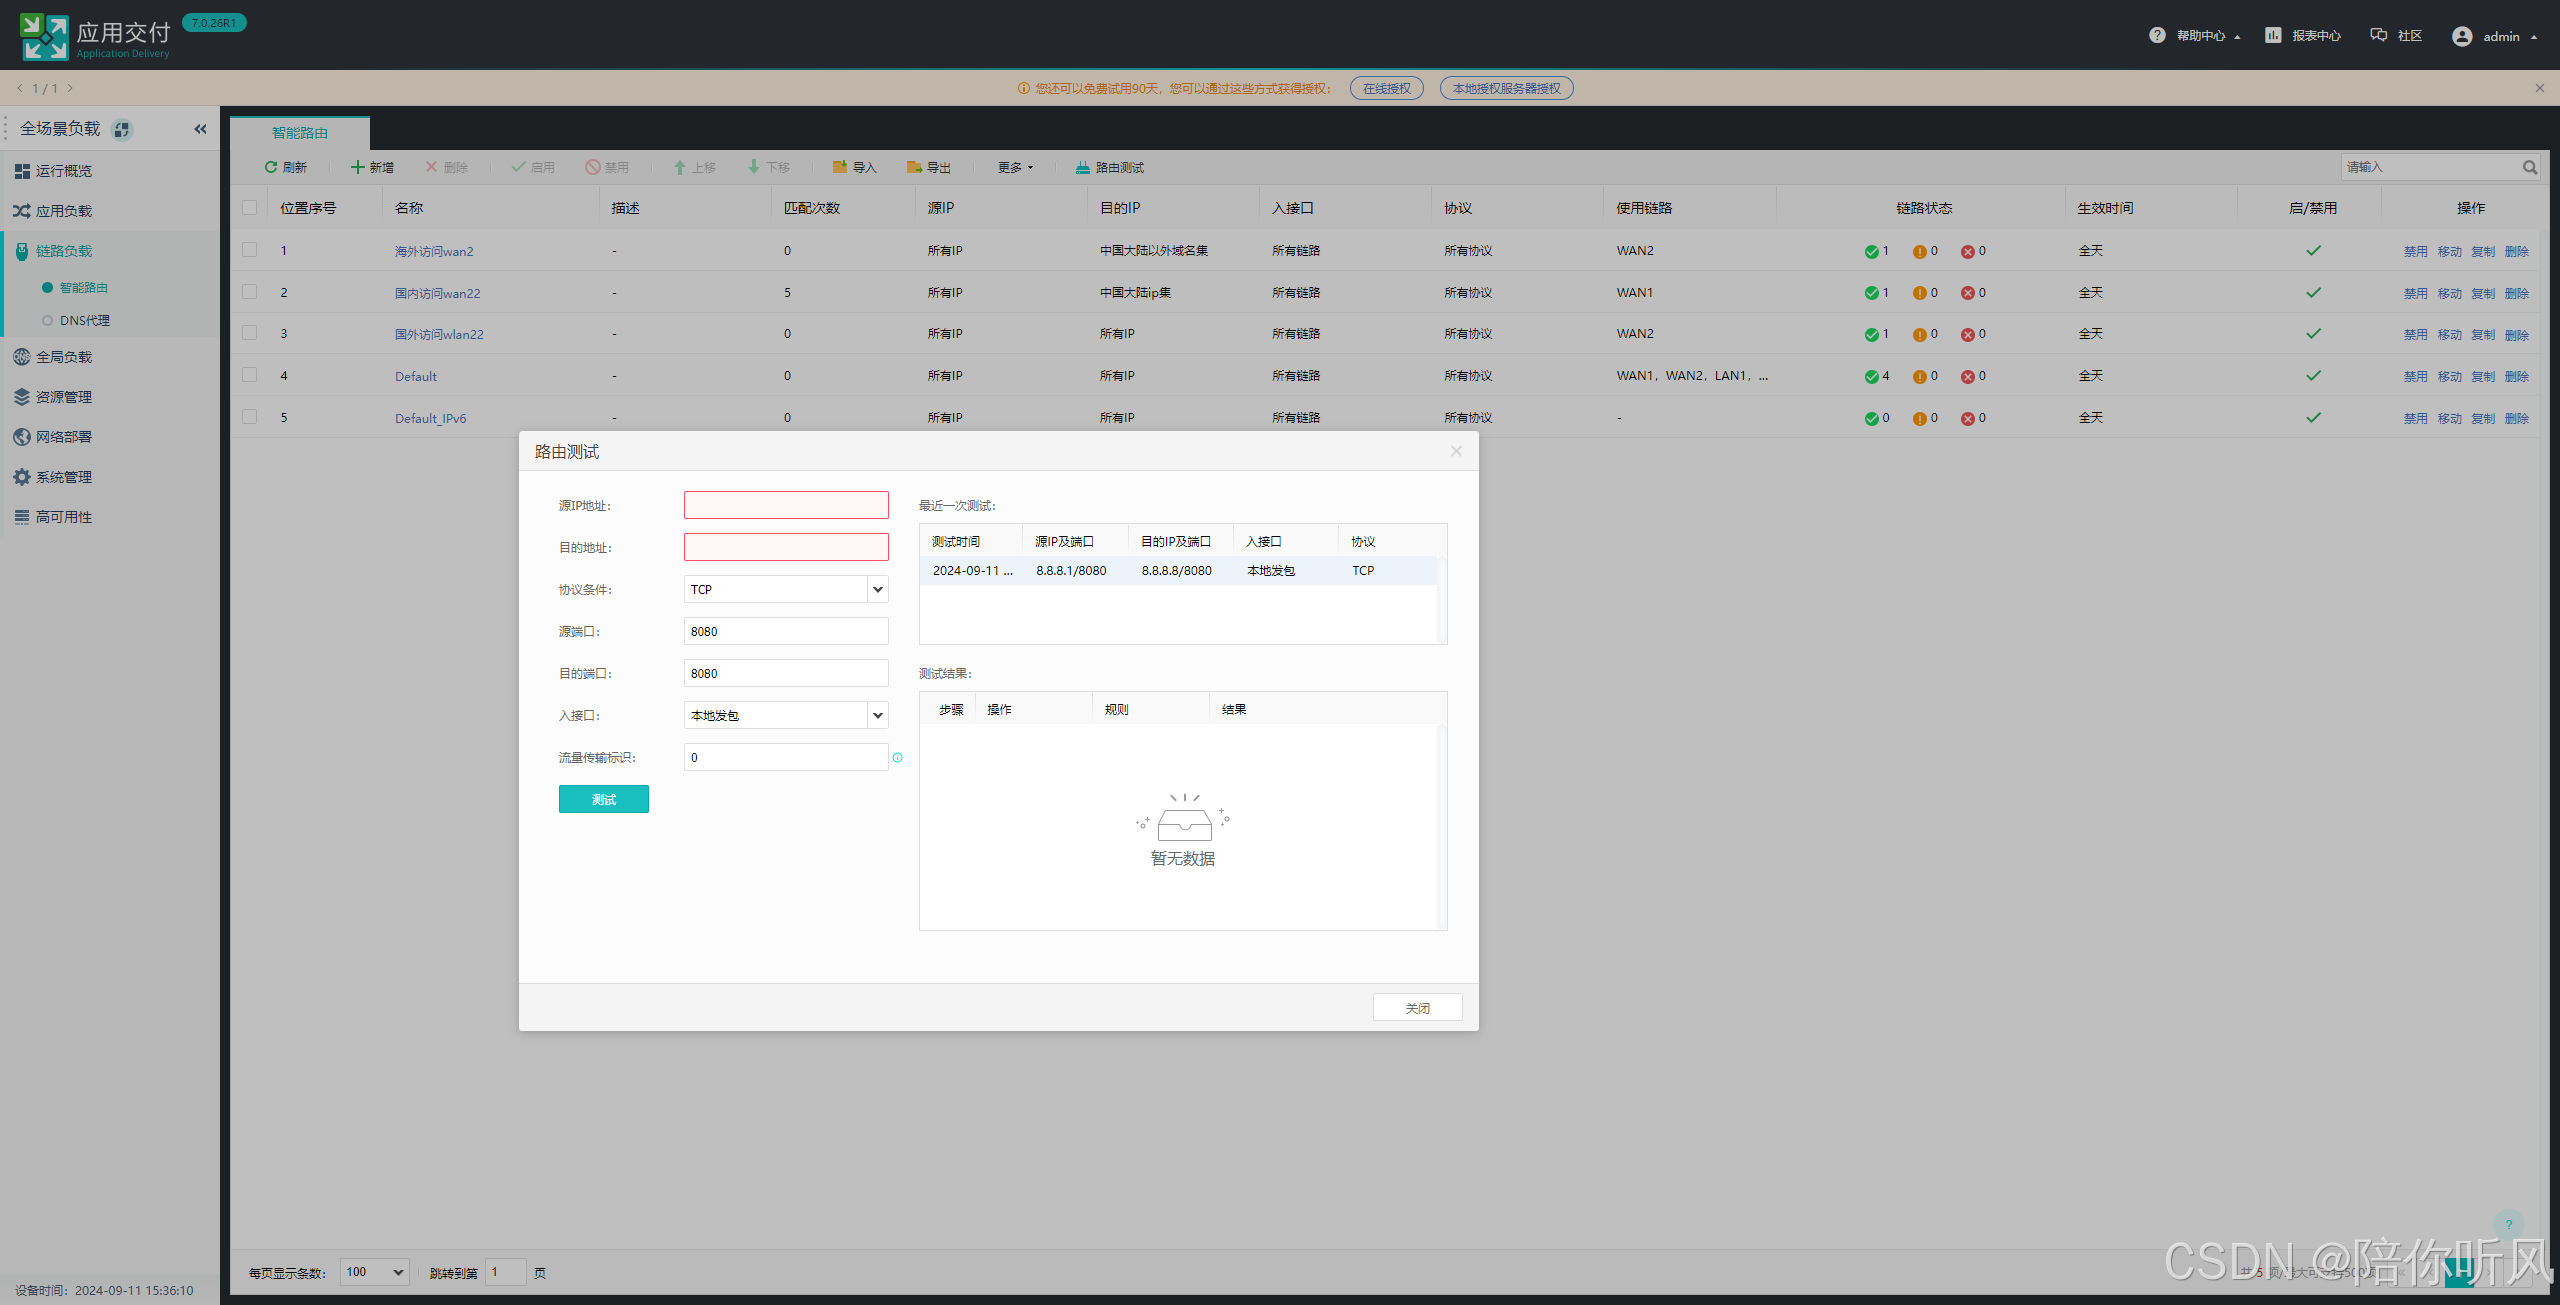Click the info icon beside 流量传输标识
This screenshot has height=1305, width=2560.
tap(897, 757)
